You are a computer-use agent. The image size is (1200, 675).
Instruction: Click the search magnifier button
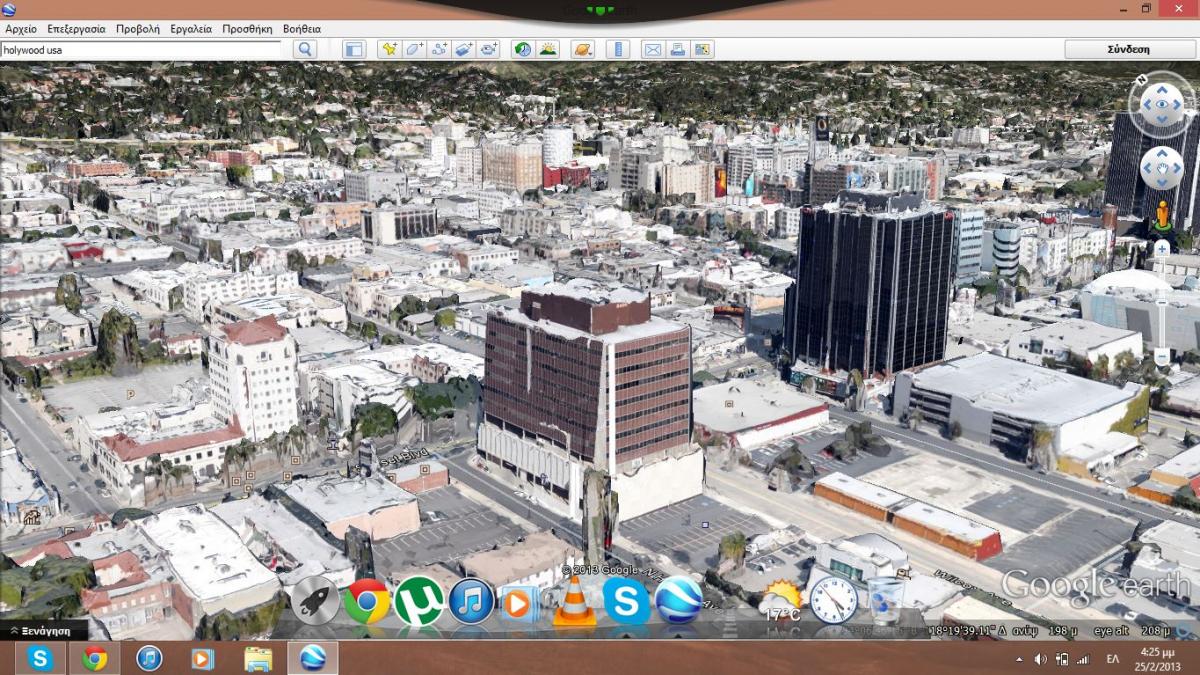pyautogui.click(x=305, y=49)
